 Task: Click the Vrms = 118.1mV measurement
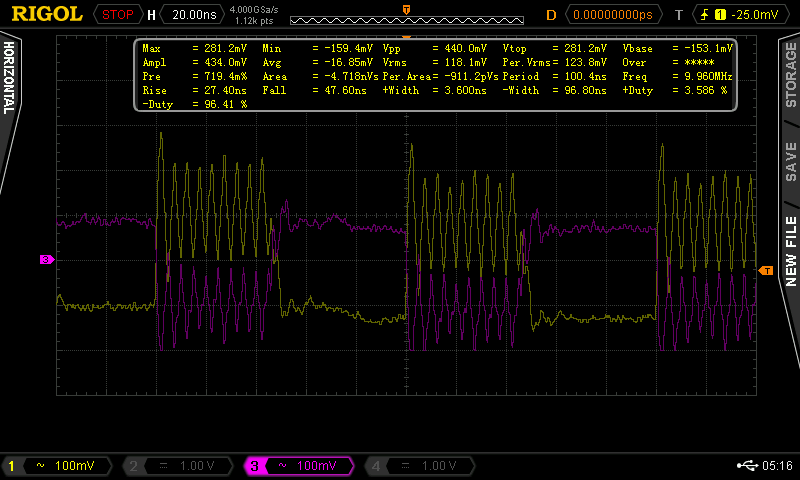click(435, 62)
